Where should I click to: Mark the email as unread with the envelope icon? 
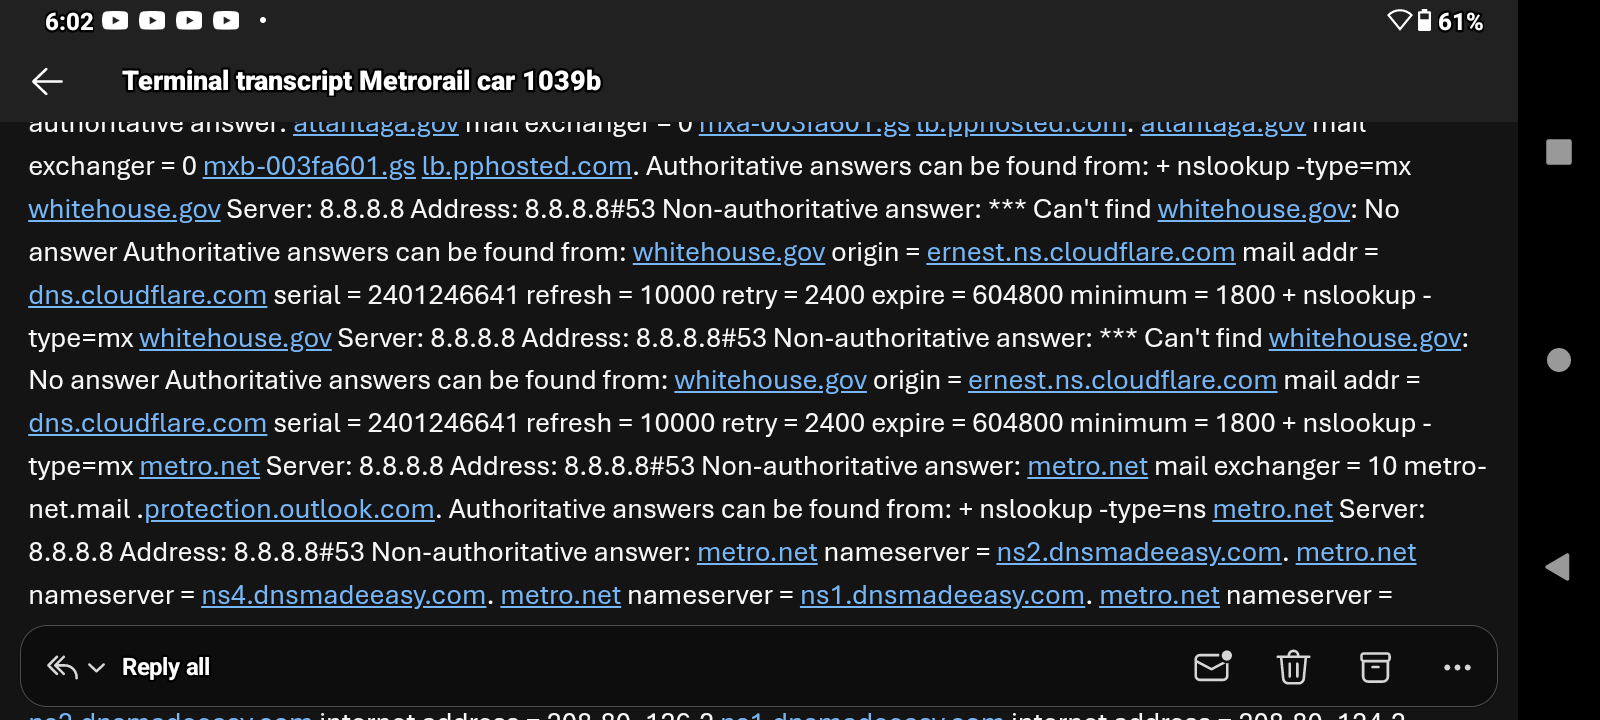pos(1212,667)
